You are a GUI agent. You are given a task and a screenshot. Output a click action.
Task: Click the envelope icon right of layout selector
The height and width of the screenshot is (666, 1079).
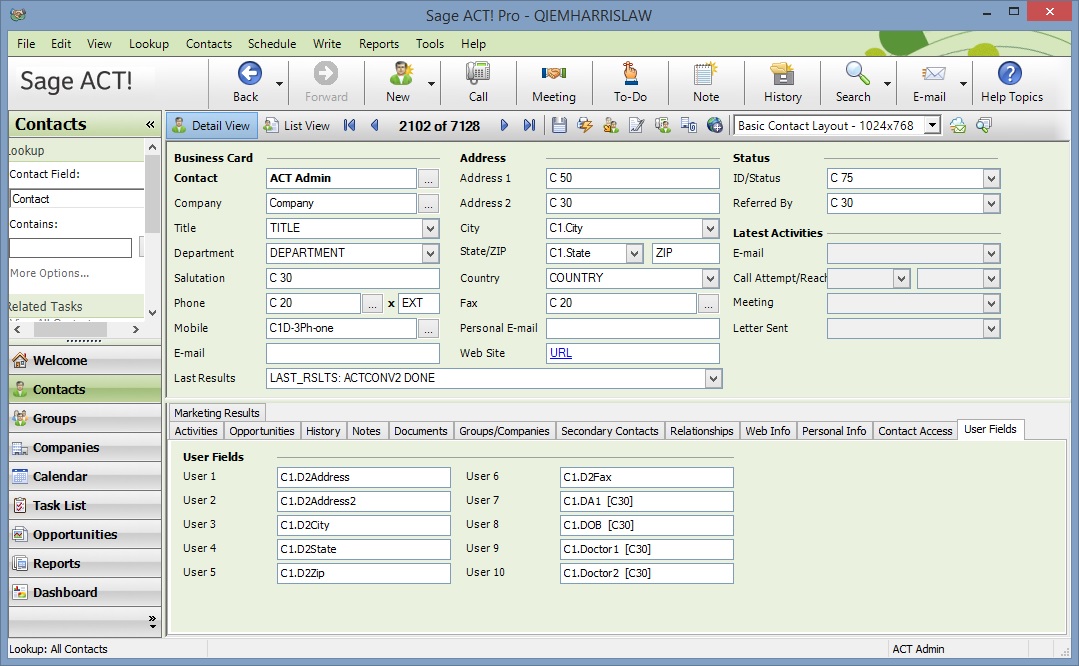(957, 125)
